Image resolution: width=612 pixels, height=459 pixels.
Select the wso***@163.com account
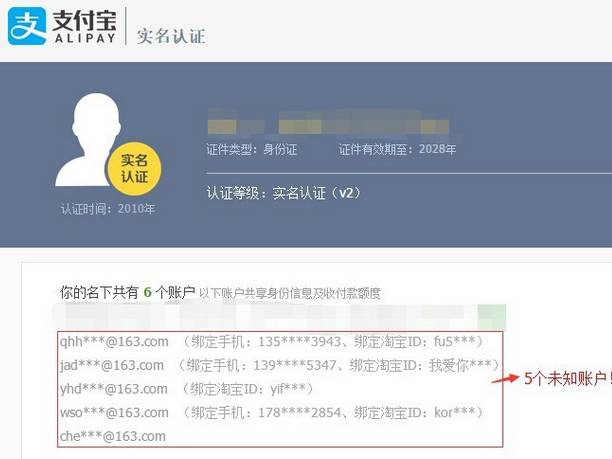[114, 413]
